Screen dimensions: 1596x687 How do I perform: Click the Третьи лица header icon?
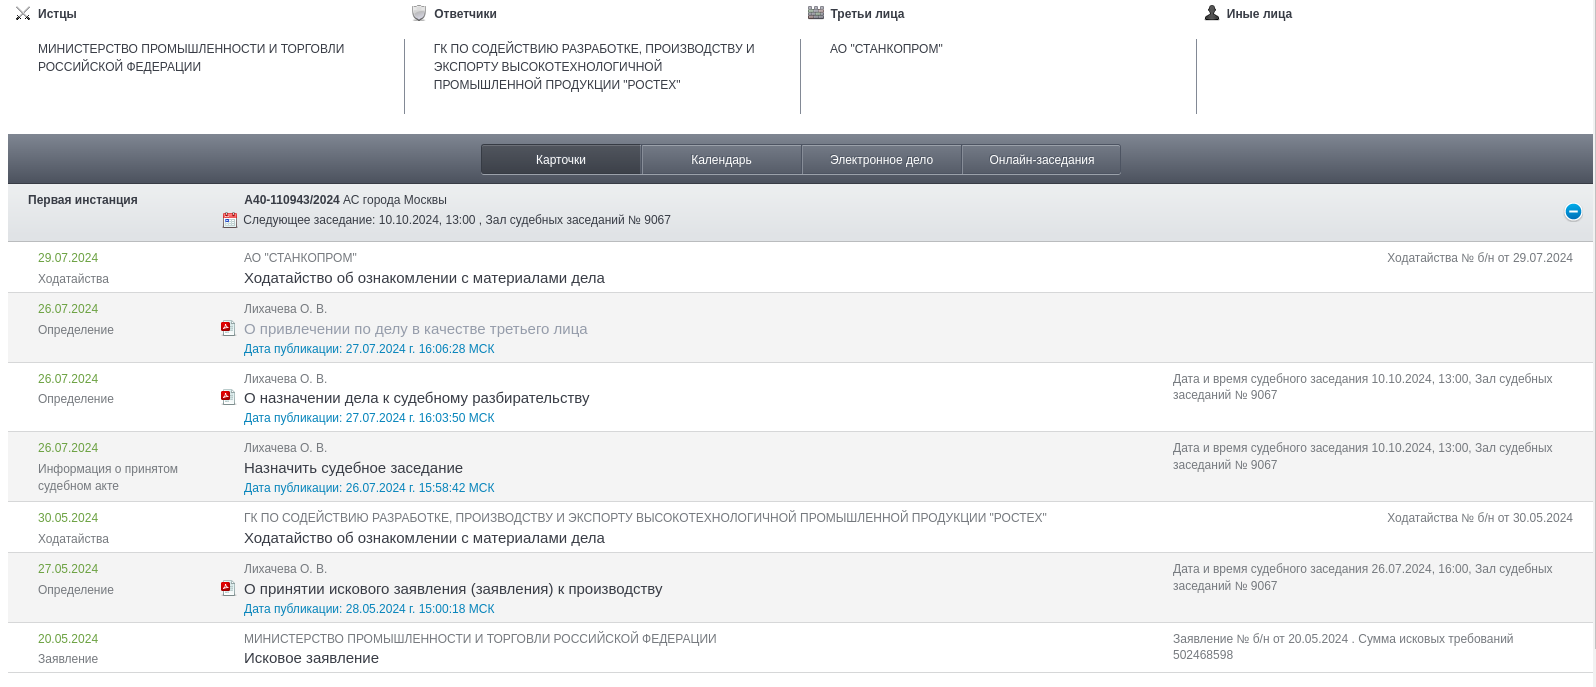[816, 14]
